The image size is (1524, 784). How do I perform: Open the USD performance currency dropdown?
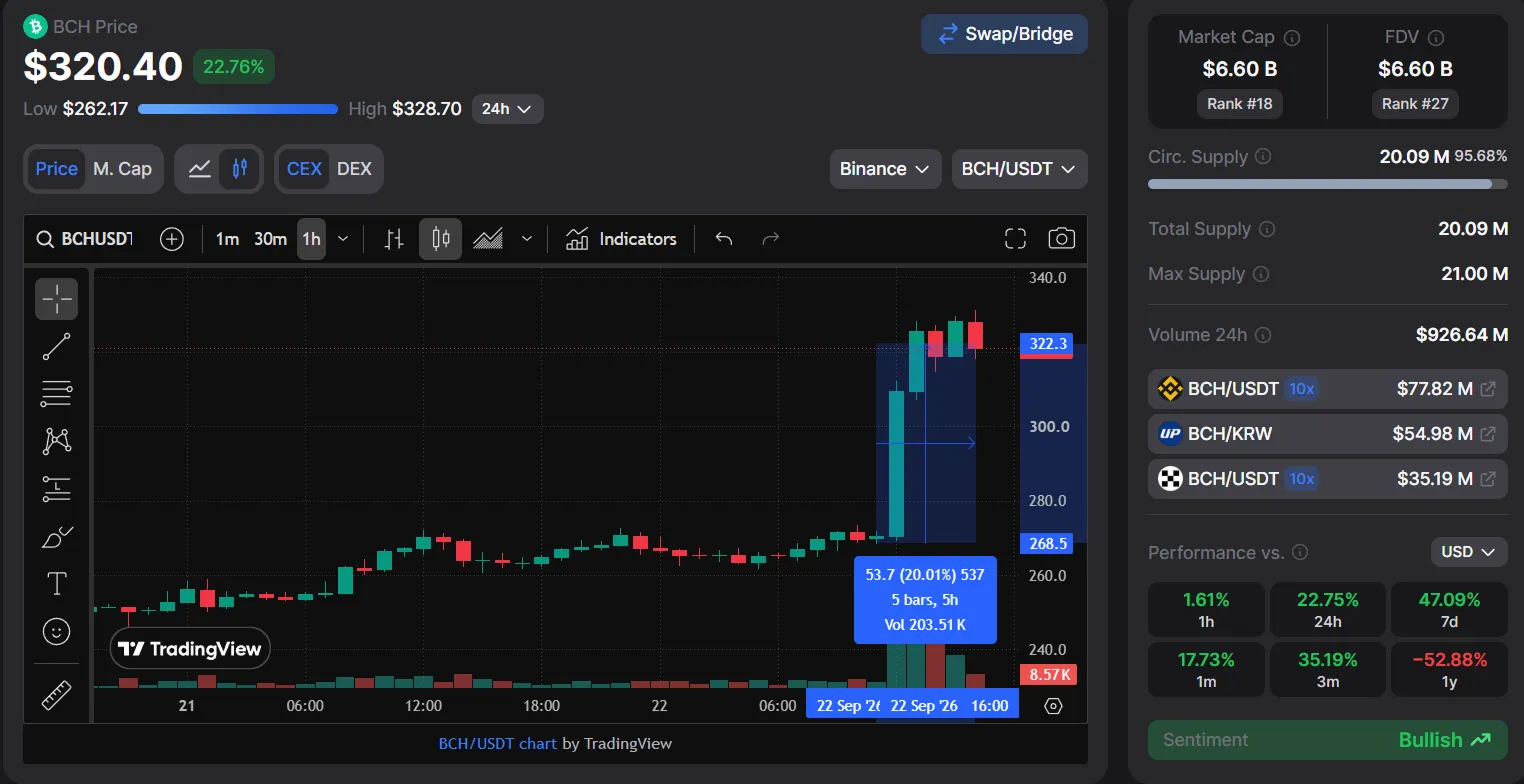[x=1469, y=552]
